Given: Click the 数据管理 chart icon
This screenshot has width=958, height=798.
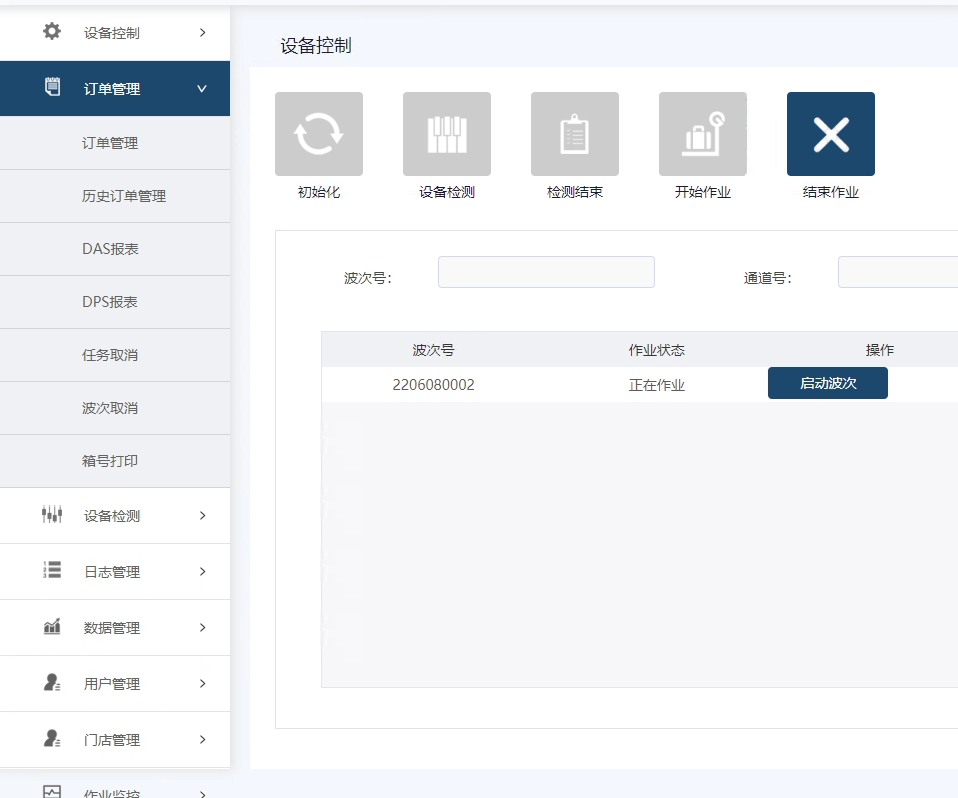Looking at the screenshot, I should [52, 627].
